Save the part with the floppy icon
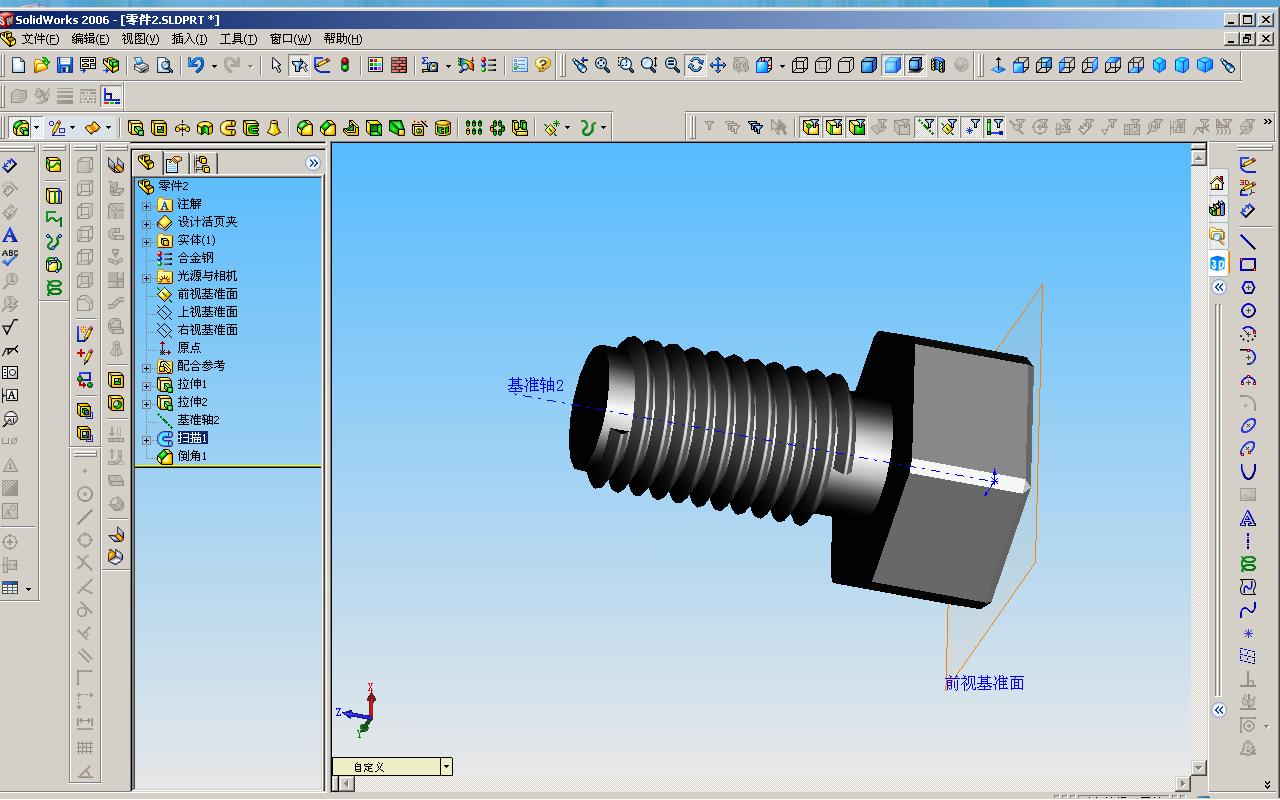 (x=64, y=65)
